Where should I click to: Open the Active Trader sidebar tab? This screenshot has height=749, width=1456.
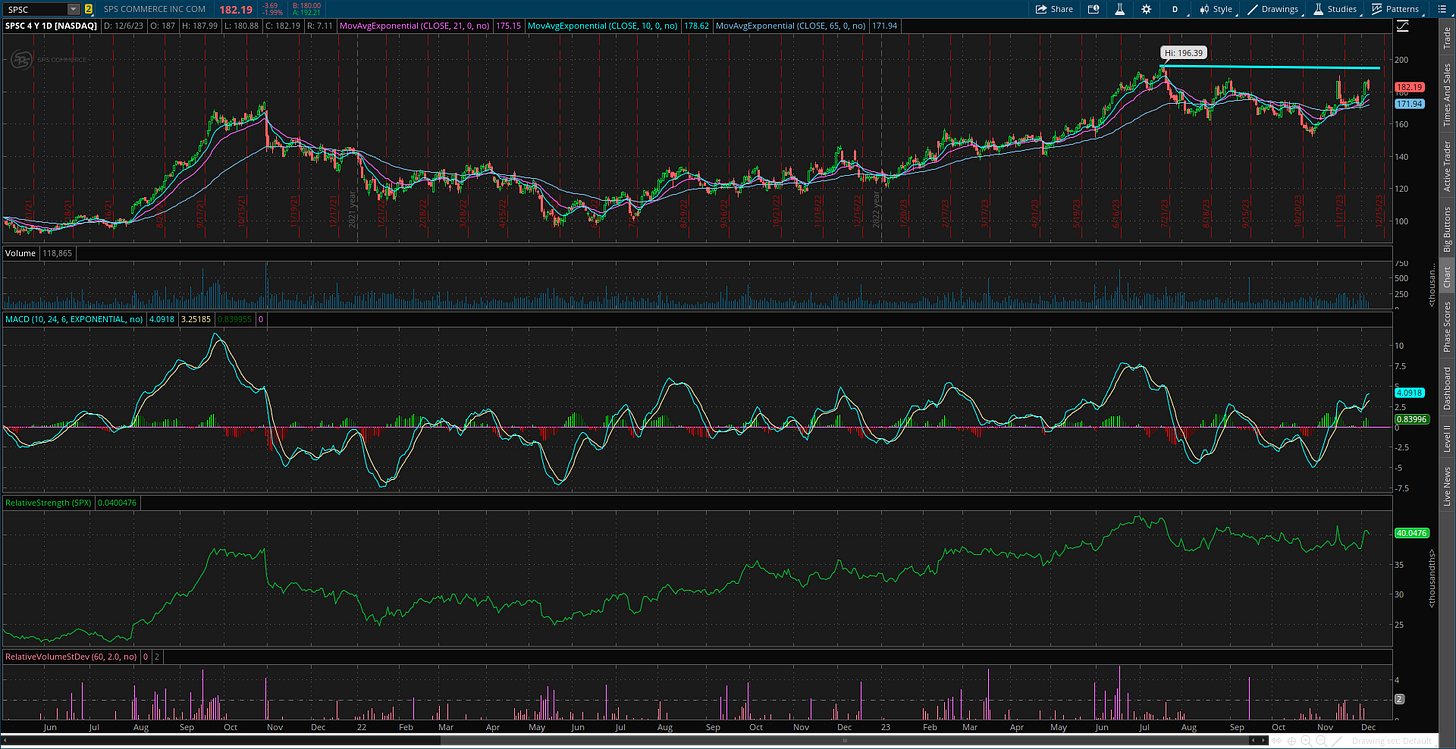click(1446, 166)
